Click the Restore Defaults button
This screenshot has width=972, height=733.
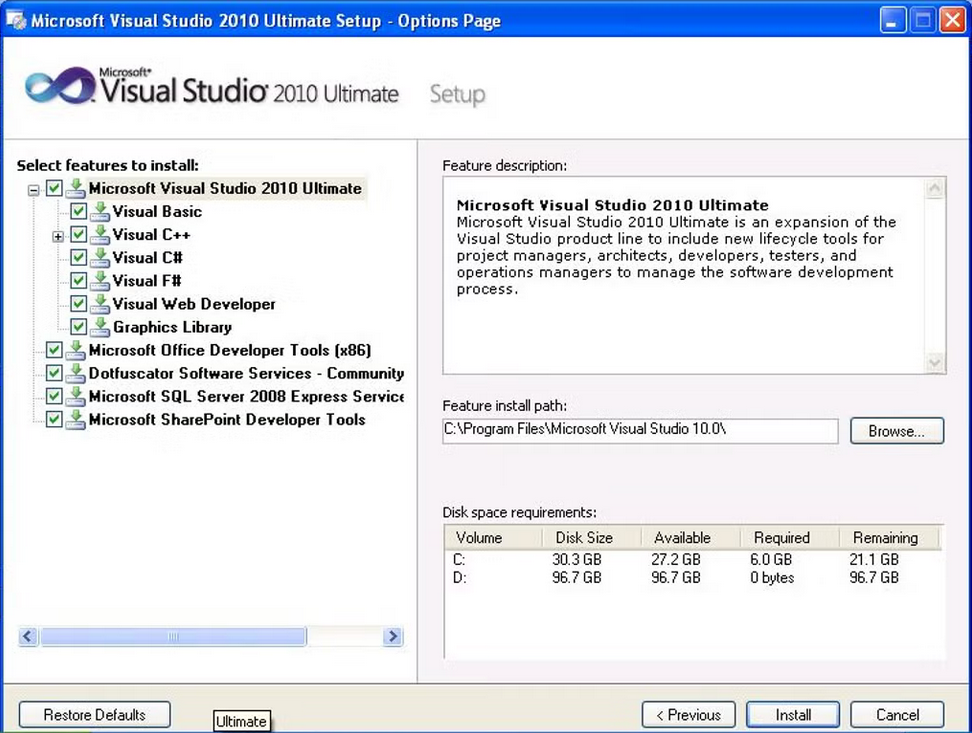(x=95, y=715)
